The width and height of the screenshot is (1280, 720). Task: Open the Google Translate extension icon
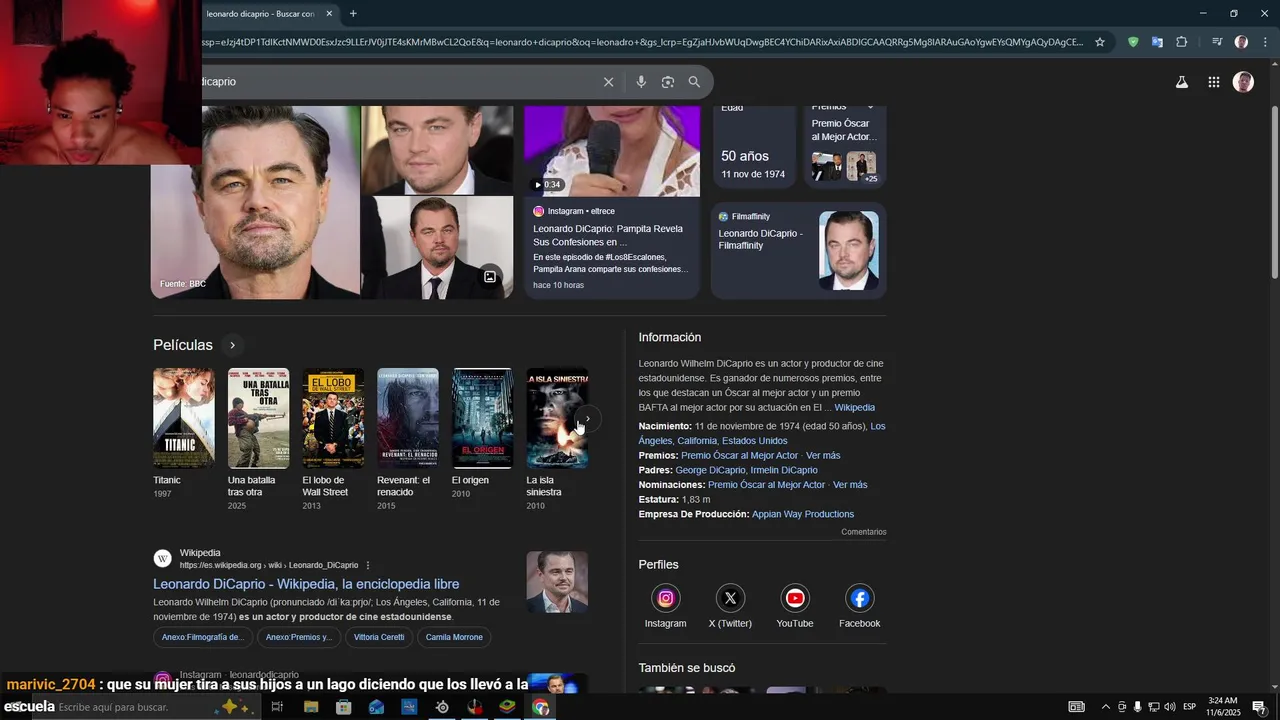pos(1157,42)
